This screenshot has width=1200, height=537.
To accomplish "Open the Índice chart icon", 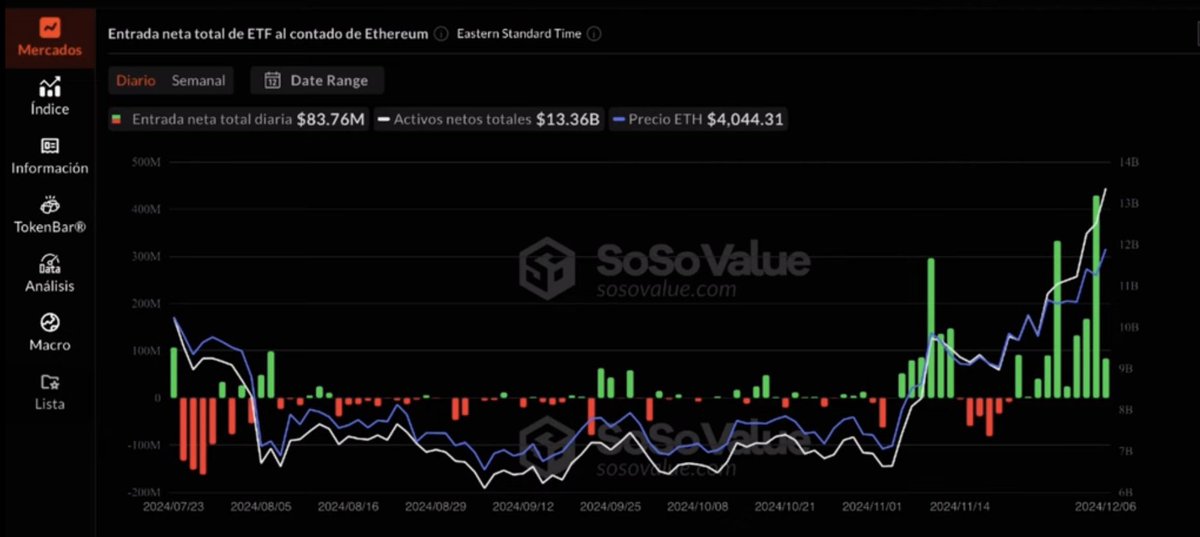I will [x=50, y=87].
